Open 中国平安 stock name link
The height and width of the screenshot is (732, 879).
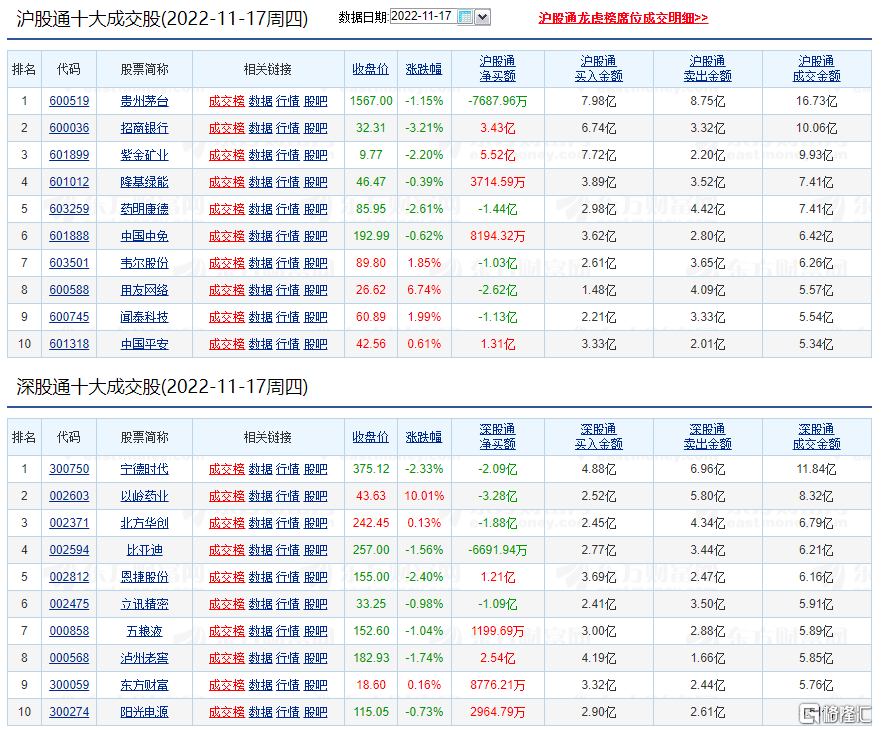pyautogui.click(x=145, y=344)
